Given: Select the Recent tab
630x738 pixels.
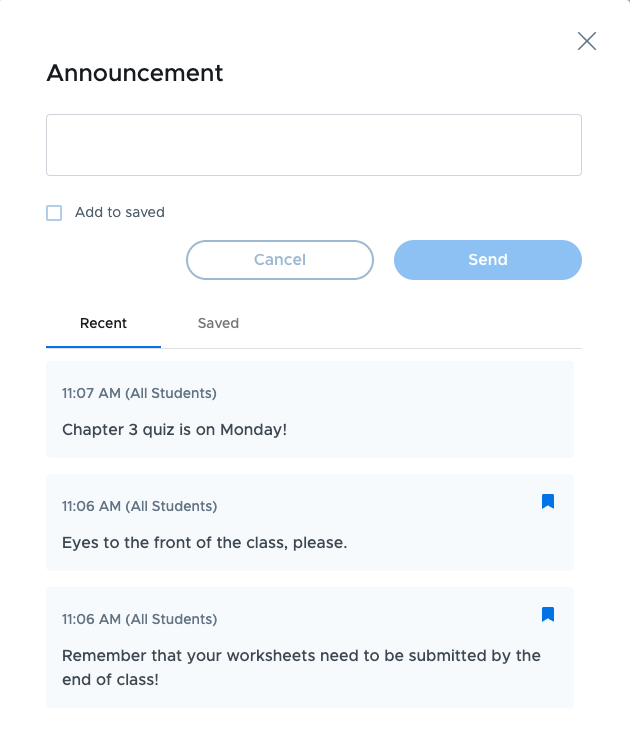Looking at the screenshot, I should click(x=104, y=323).
